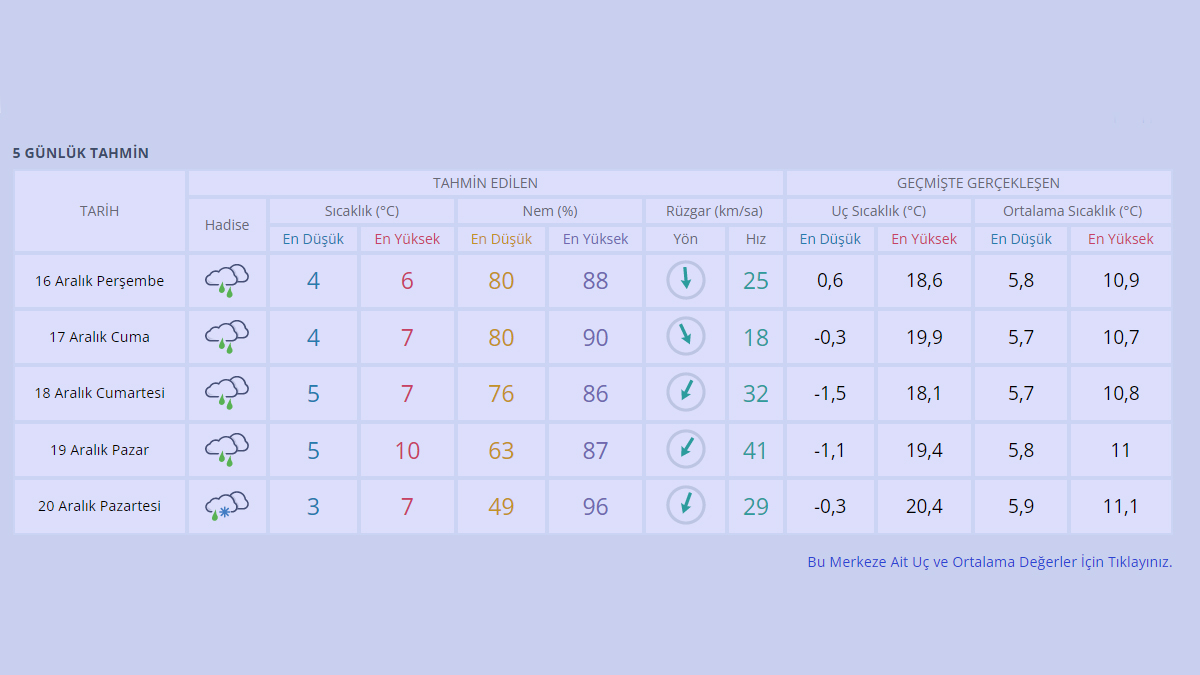Screen dimensions: 1200x675
Task: Click the 5 GÜNLÜK TAHMİN heading
Action: coord(81,153)
